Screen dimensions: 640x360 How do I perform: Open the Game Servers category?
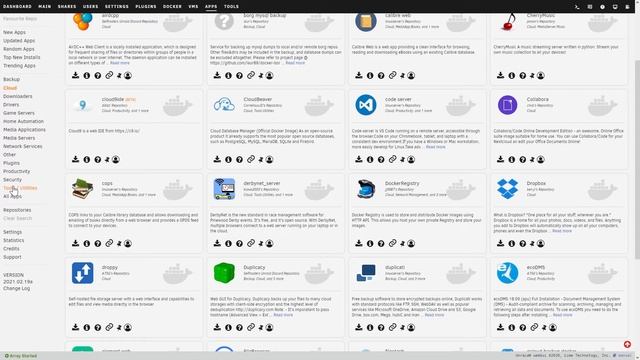[19, 113]
